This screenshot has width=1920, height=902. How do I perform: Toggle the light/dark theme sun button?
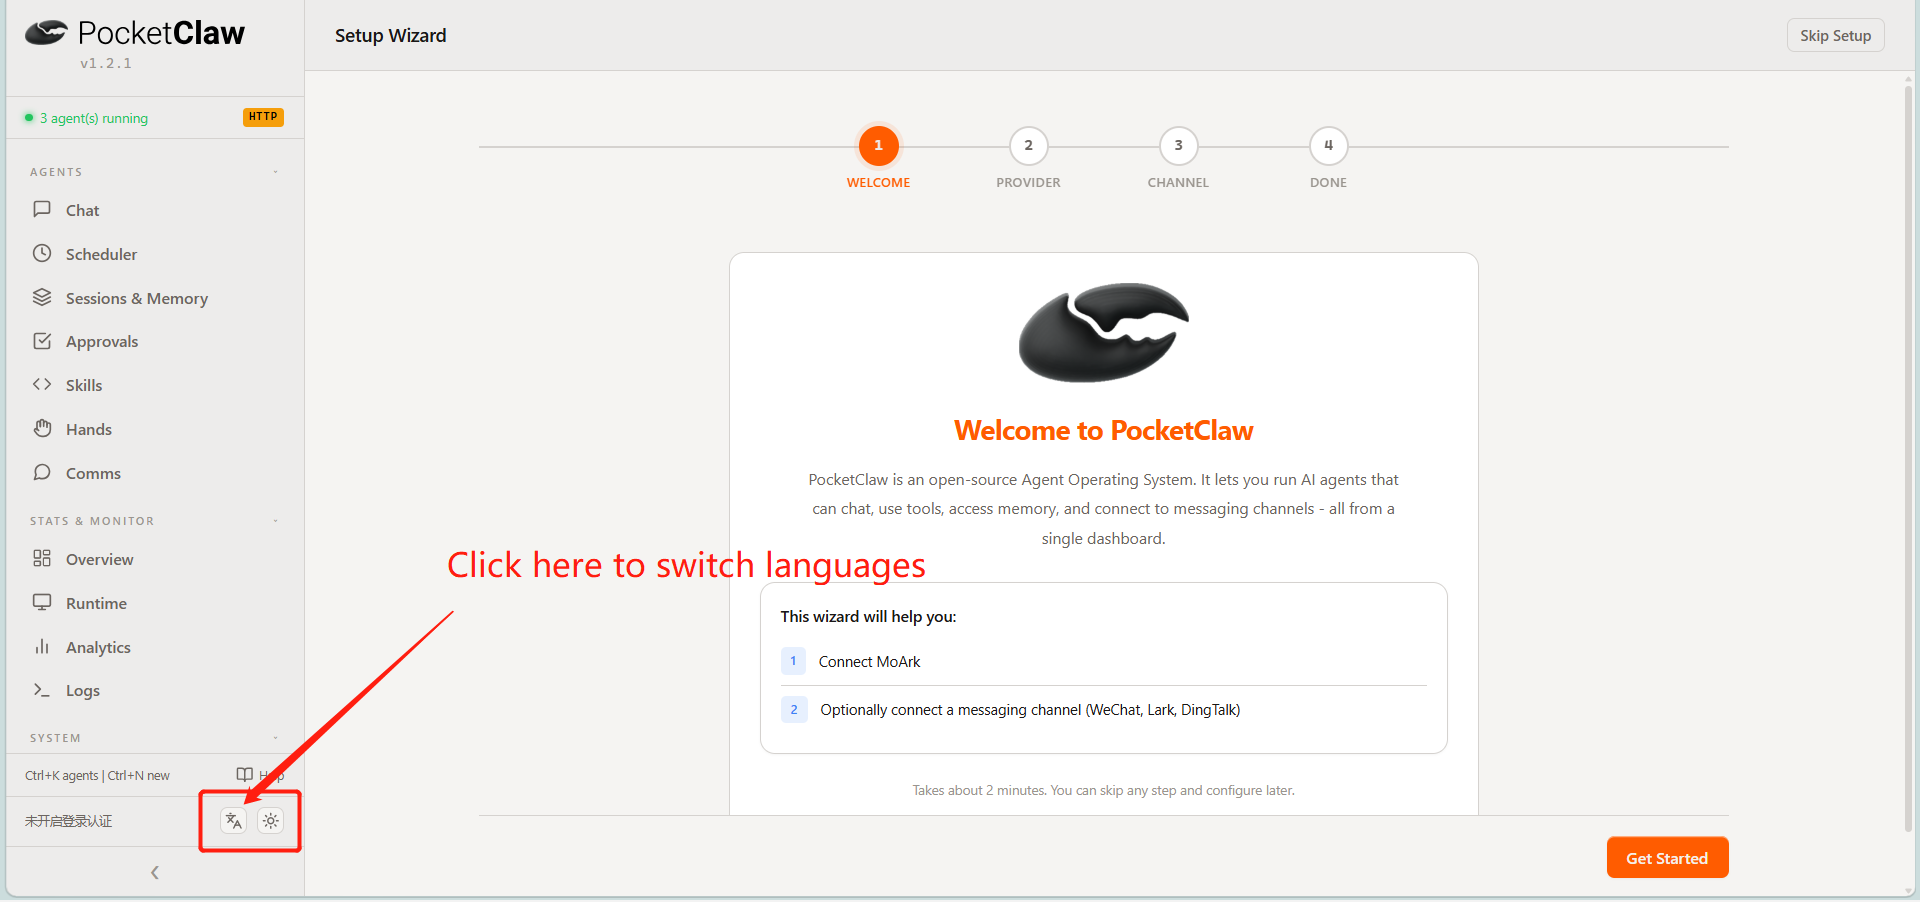click(271, 821)
